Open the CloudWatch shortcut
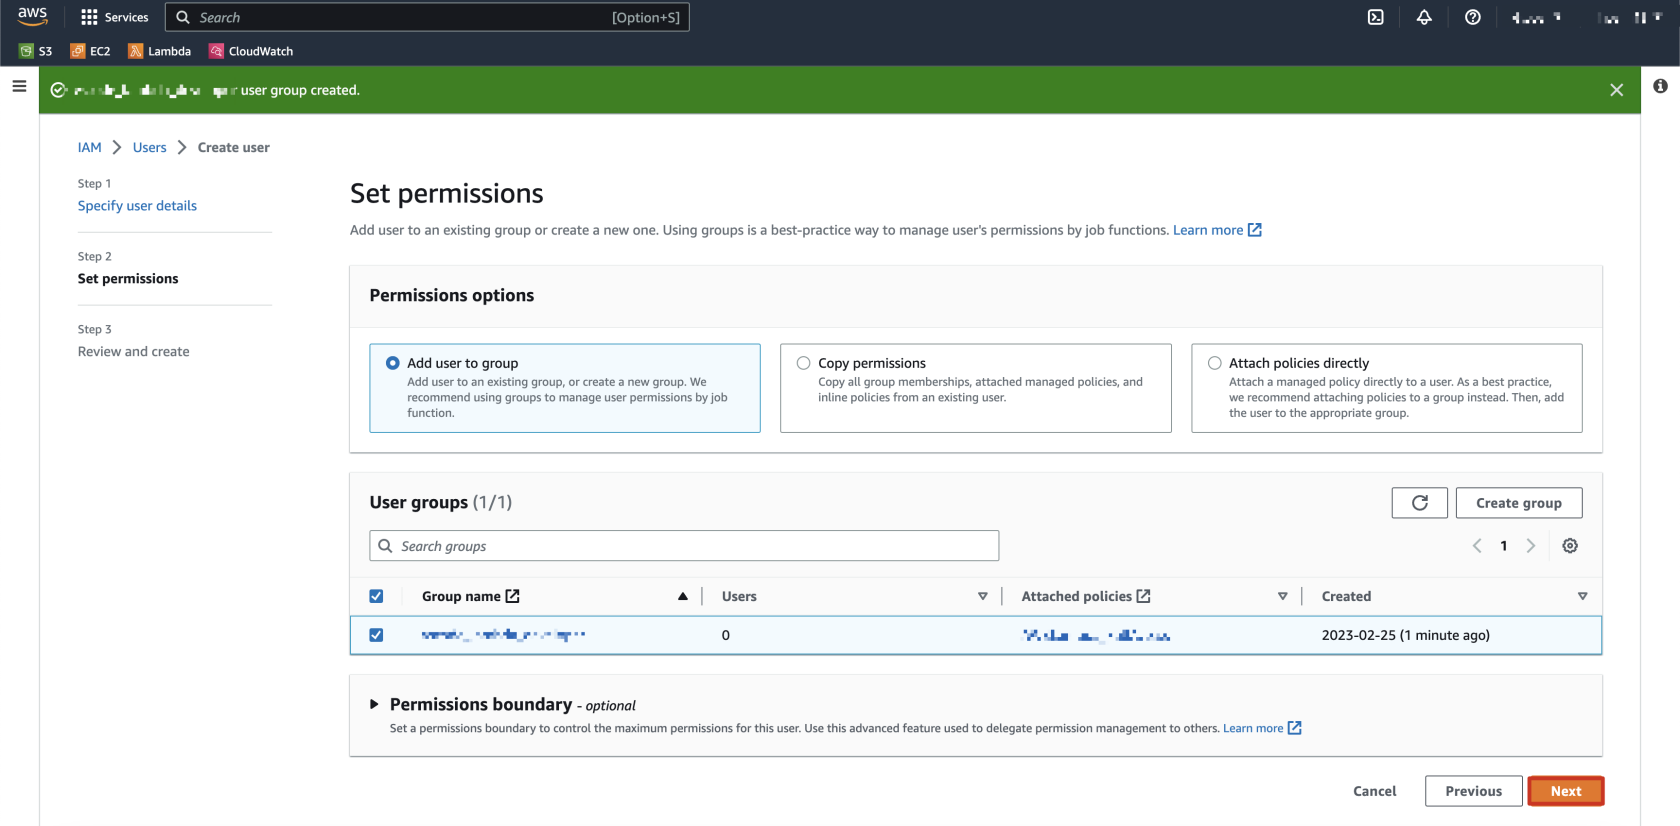The width and height of the screenshot is (1680, 826). pos(251,51)
